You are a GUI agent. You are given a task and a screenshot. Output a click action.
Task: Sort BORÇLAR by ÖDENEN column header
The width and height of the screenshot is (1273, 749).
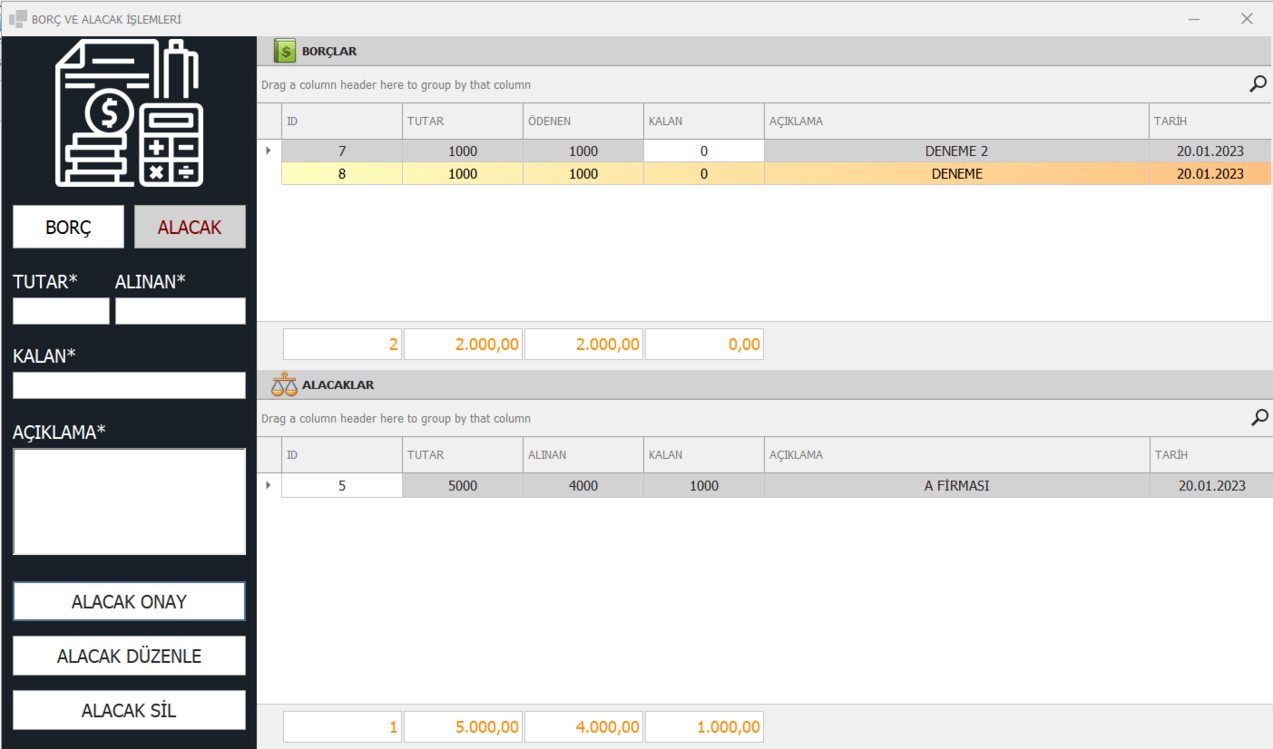[583, 121]
